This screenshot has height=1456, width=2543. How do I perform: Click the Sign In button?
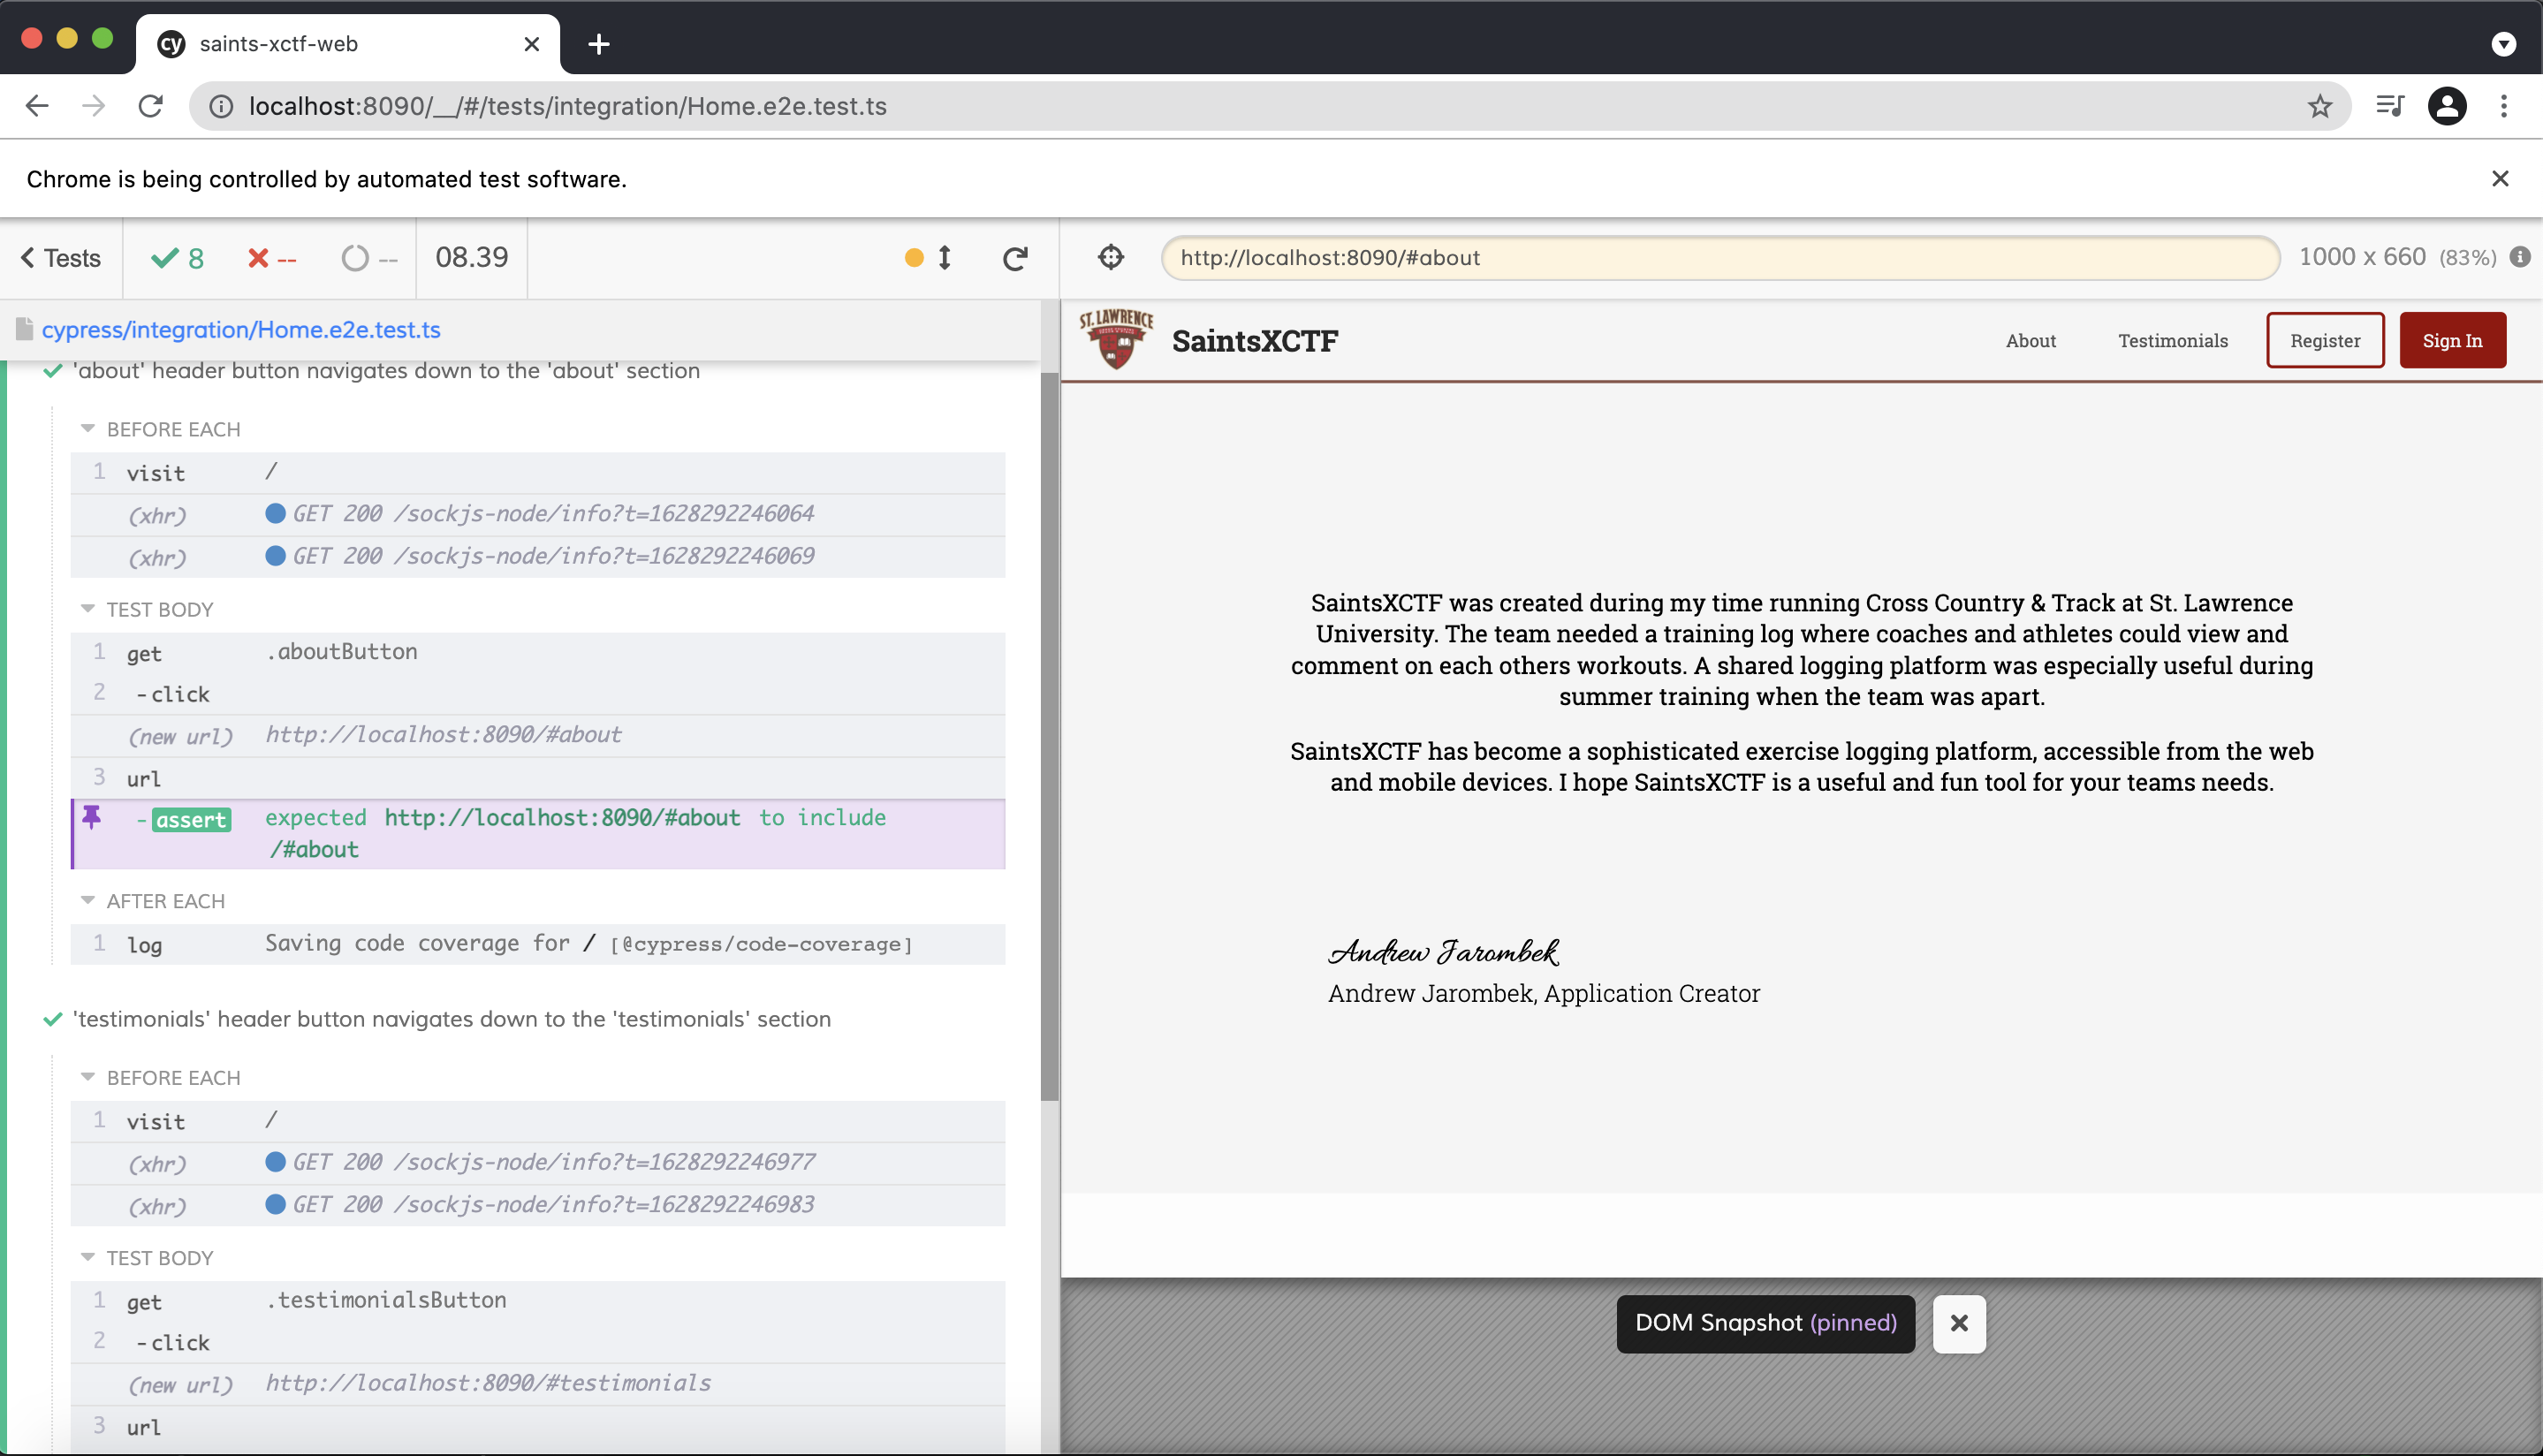click(x=2452, y=340)
